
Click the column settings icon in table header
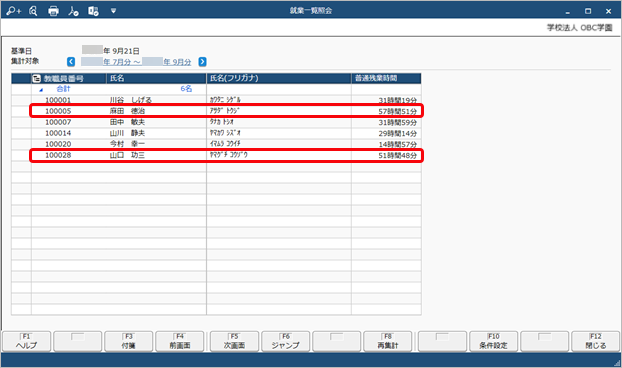36,79
